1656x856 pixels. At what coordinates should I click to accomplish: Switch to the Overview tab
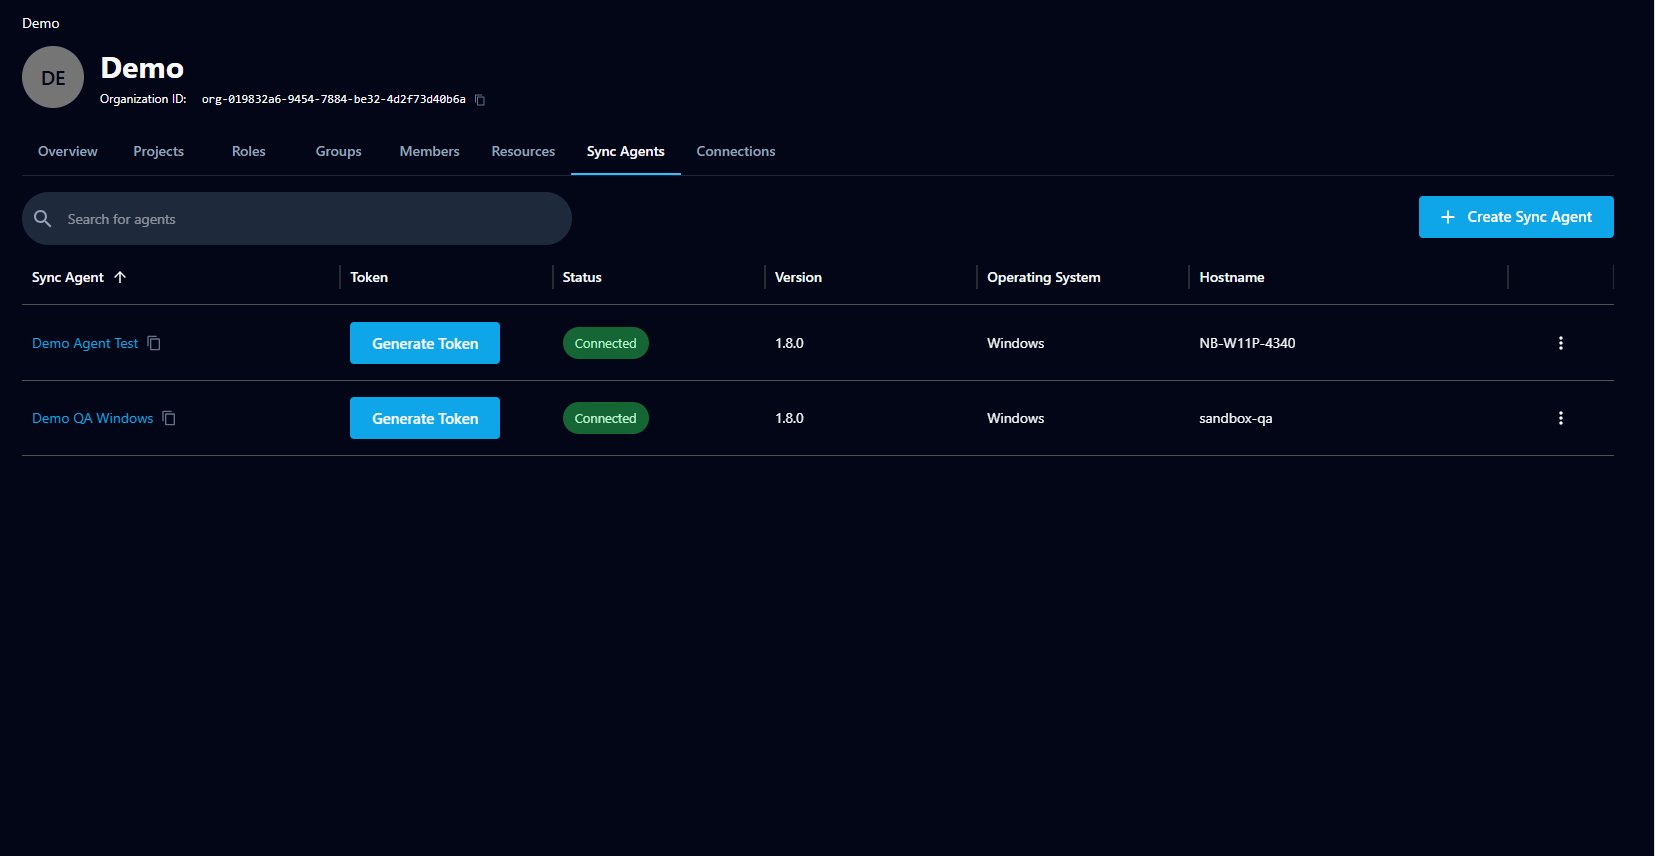[x=68, y=151]
